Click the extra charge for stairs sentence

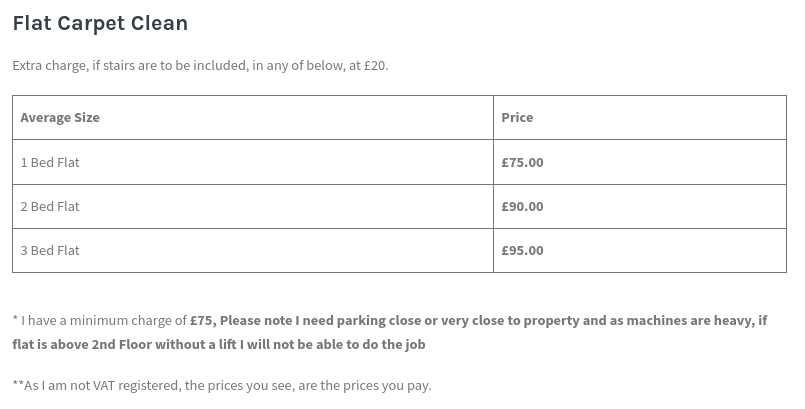click(200, 66)
